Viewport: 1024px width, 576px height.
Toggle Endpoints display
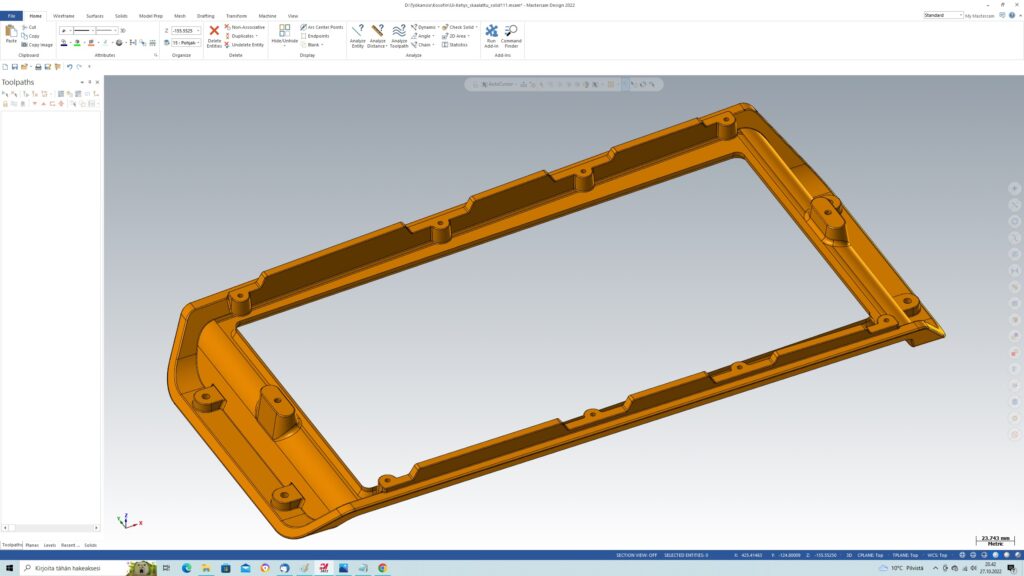pyautogui.click(x=318, y=36)
